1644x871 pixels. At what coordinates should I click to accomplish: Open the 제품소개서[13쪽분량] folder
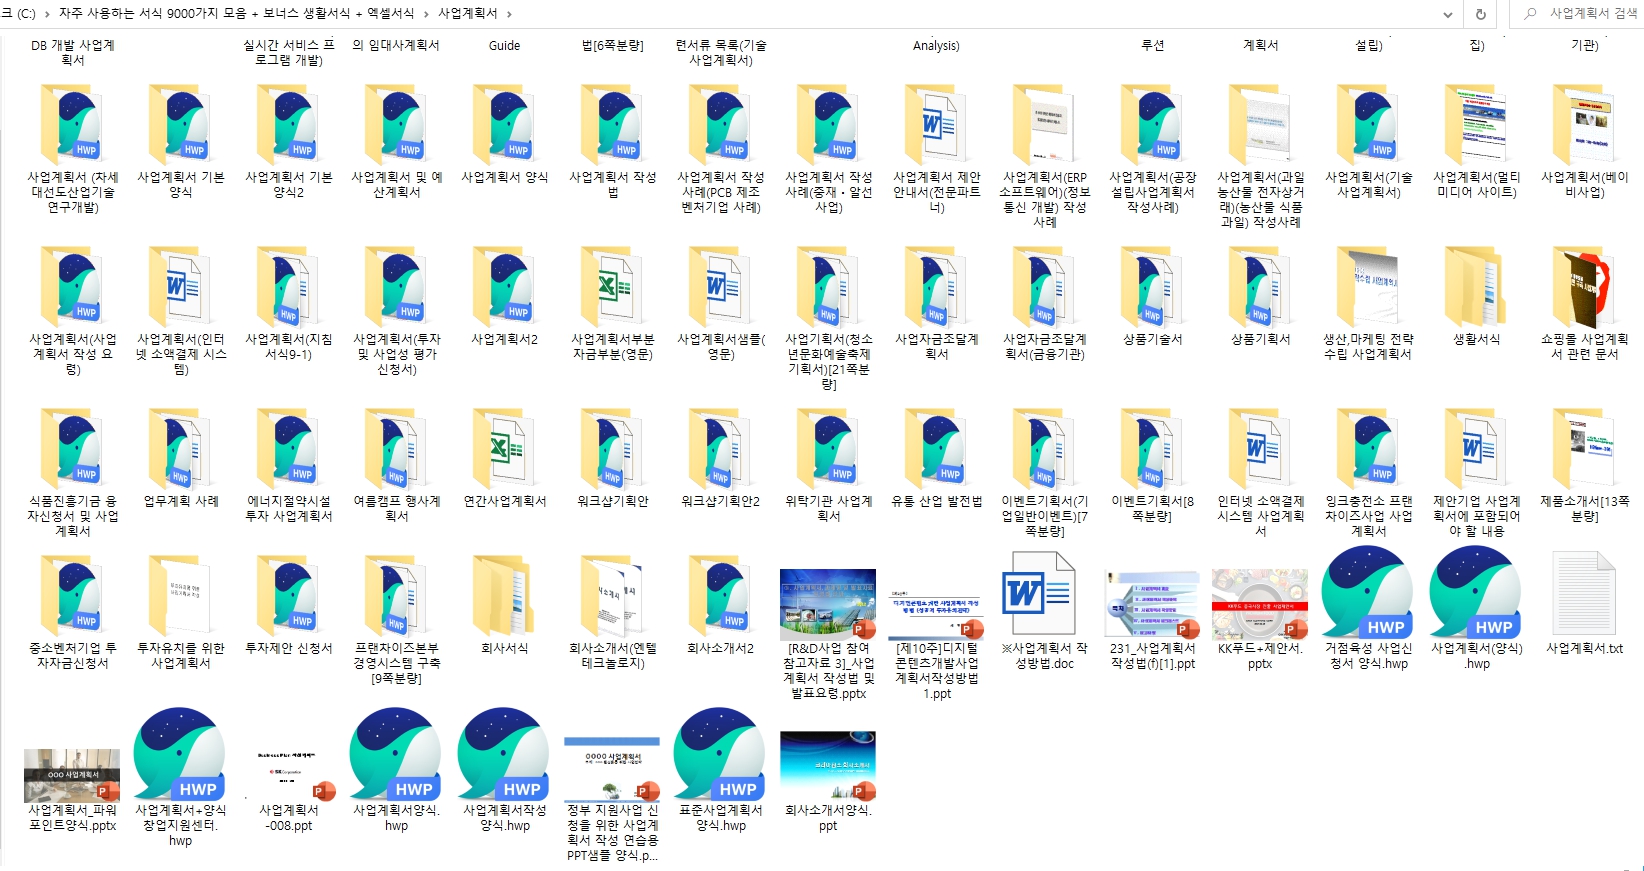(1584, 449)
